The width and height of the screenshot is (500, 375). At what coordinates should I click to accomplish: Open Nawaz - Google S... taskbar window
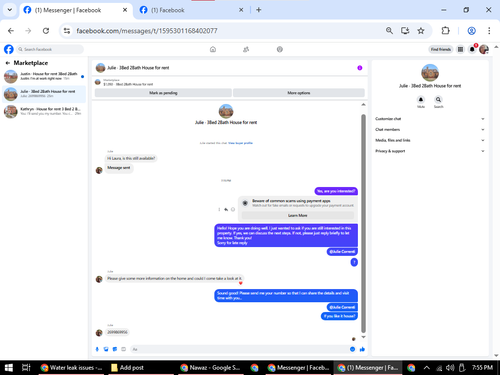pos(210,368)
